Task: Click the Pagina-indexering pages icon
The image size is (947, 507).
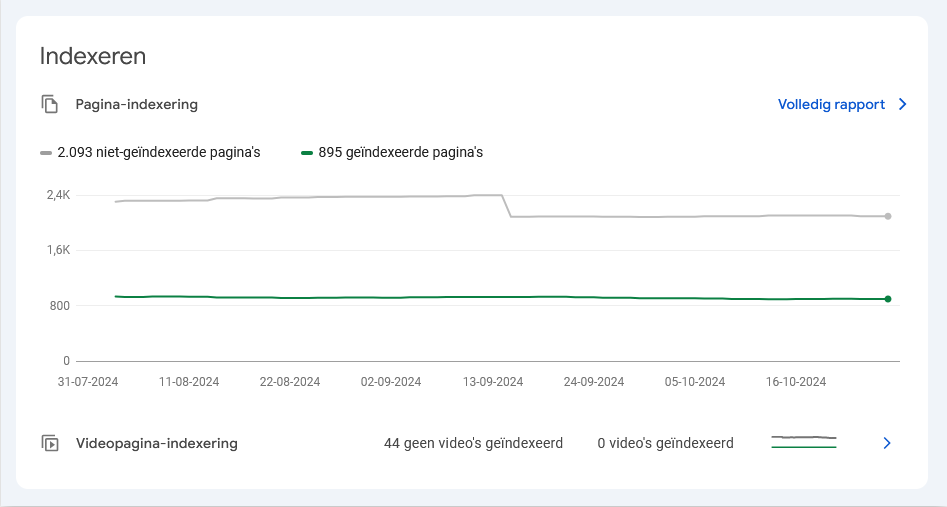Action: tap(50, 104)
